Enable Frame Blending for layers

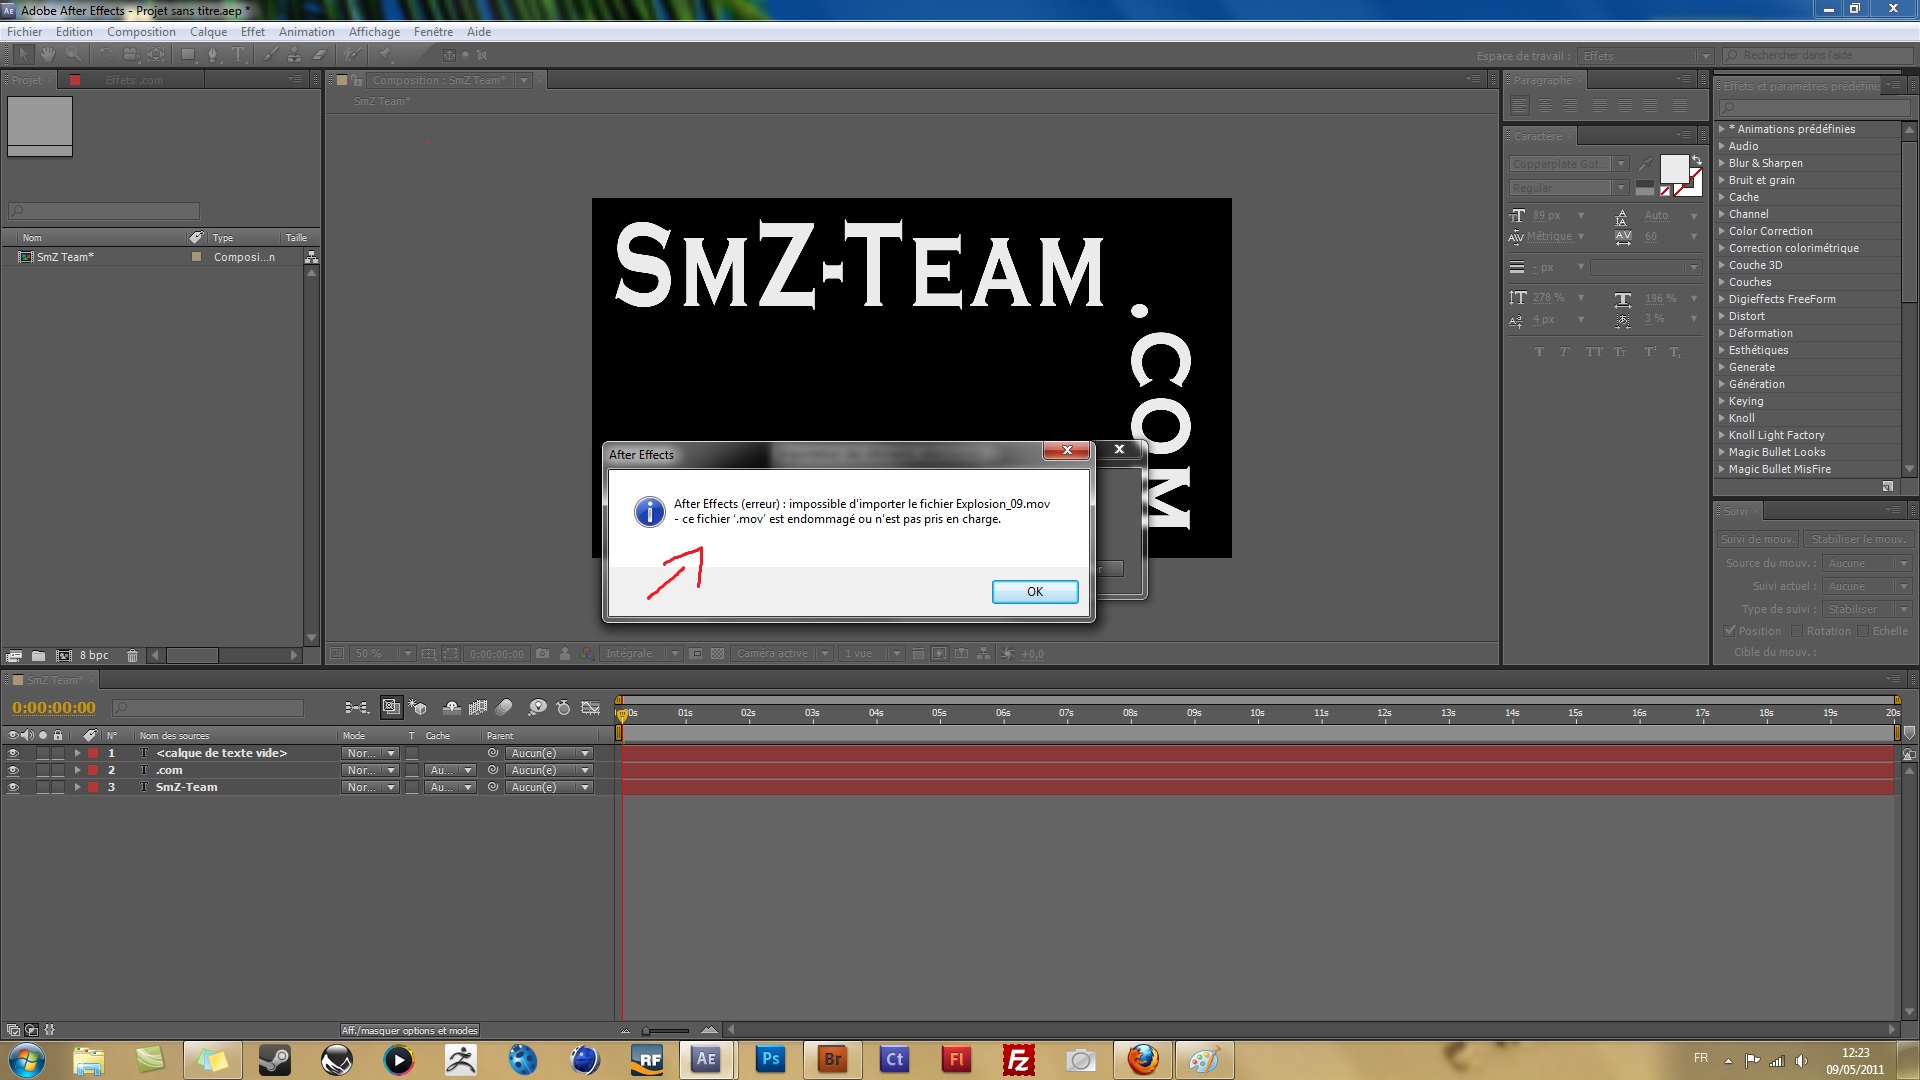coord(478,707)
